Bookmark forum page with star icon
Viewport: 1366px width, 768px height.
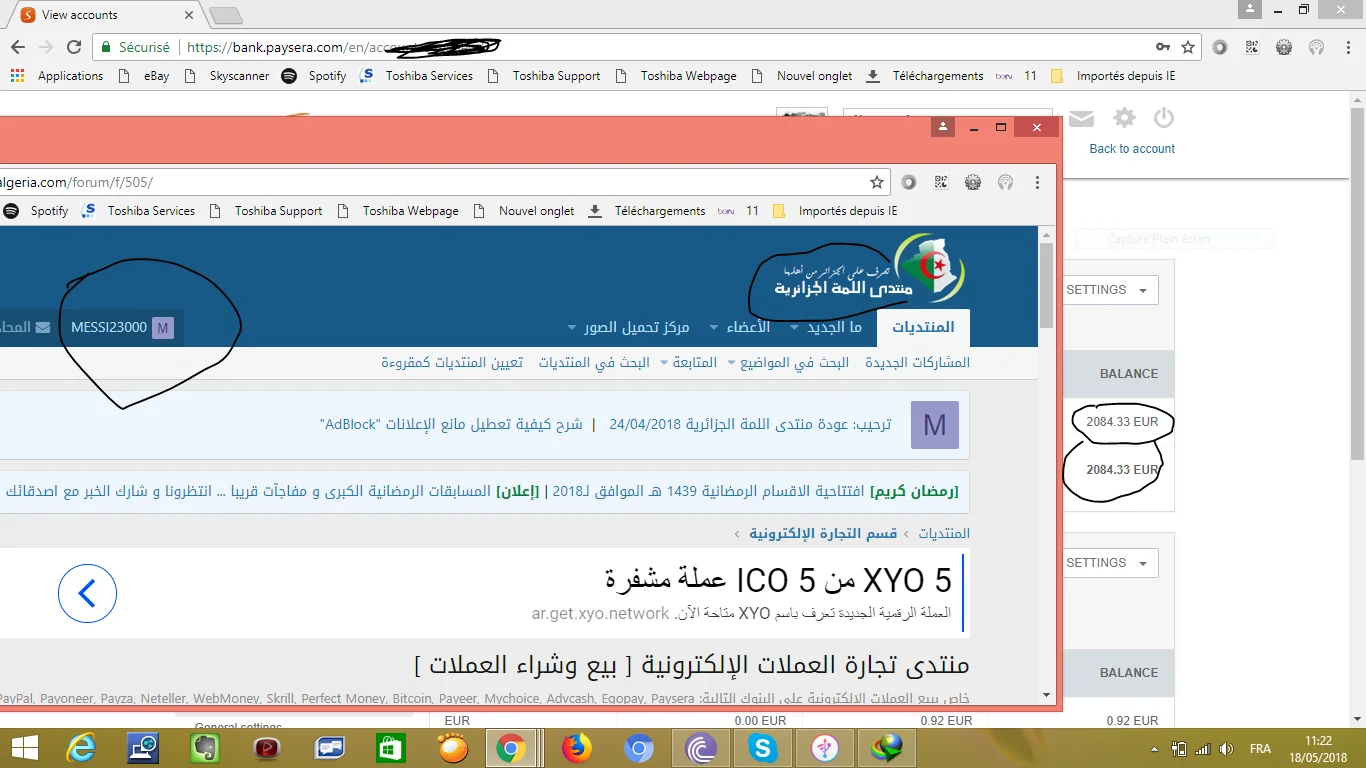point(877,182)
